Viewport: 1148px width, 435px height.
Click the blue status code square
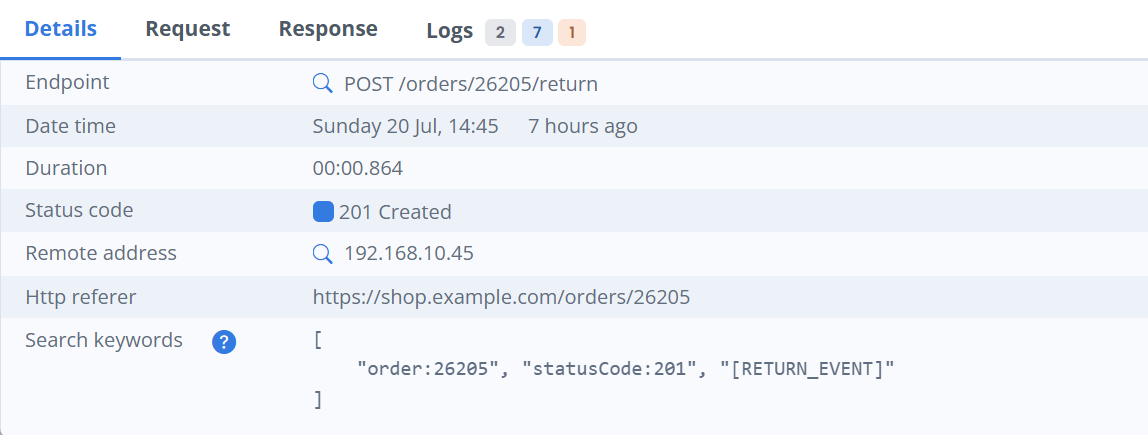[x=323, y=211]
